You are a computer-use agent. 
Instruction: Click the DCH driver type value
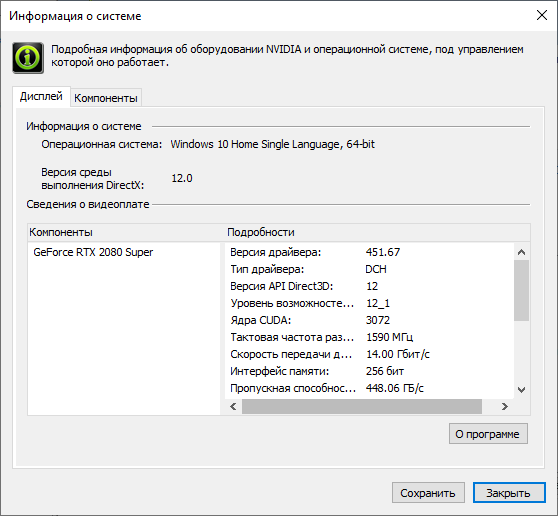(x=376, y=269)
